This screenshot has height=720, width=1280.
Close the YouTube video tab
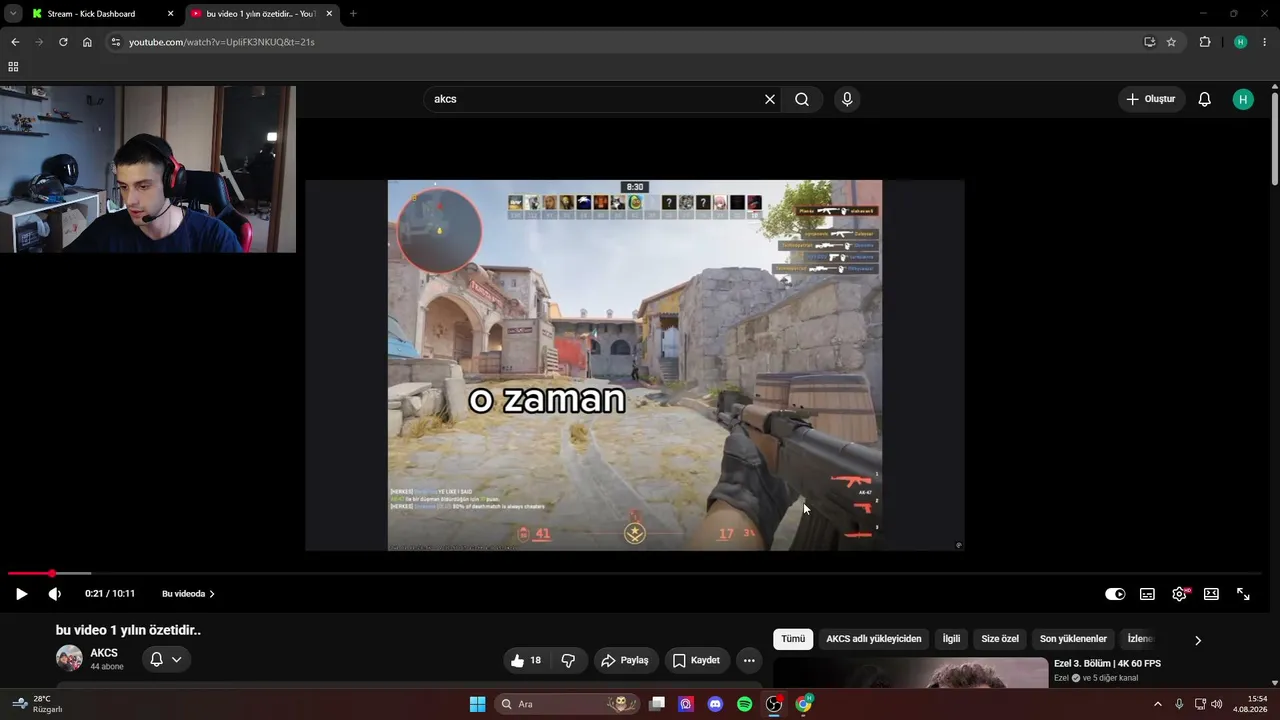(x=329, y=14)
